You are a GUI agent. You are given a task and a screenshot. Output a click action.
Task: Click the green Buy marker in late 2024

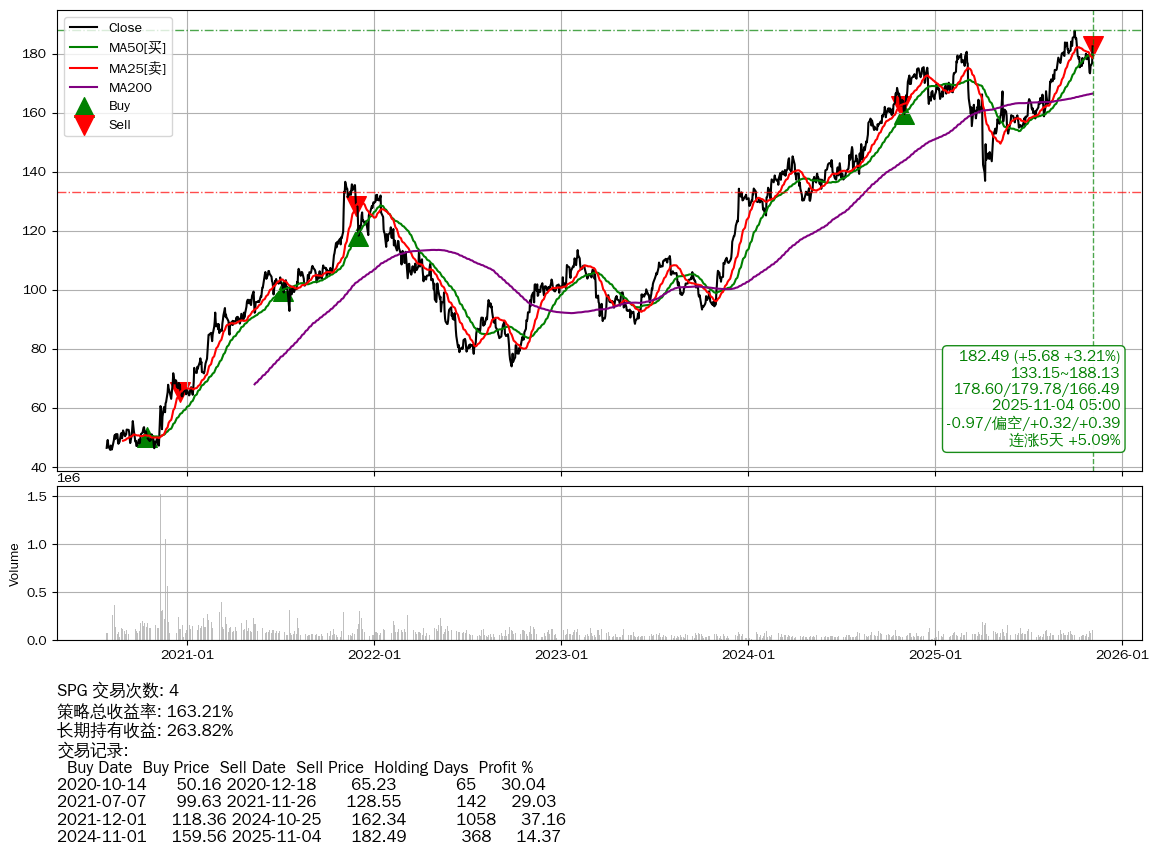coord(904,115)
